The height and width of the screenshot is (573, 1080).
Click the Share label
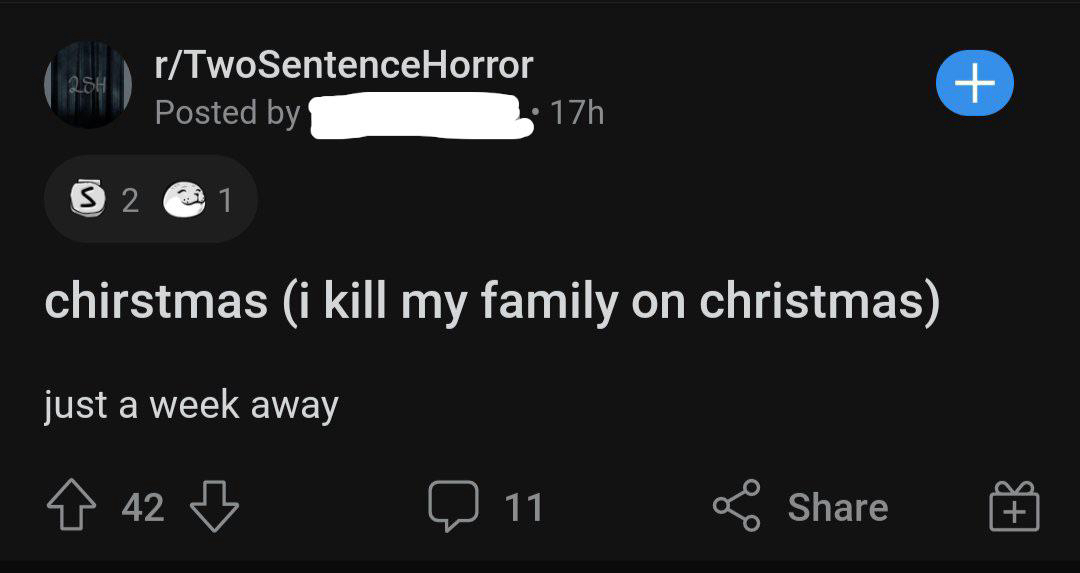point(837,507)
